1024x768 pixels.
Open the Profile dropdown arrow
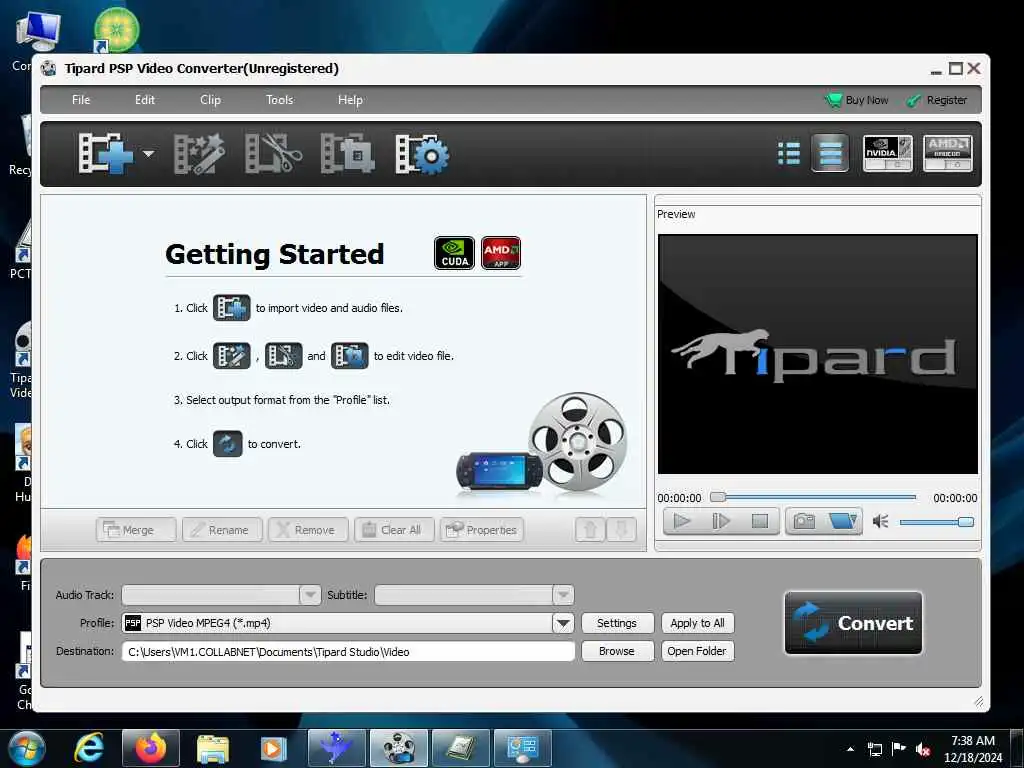coord(563,623)
